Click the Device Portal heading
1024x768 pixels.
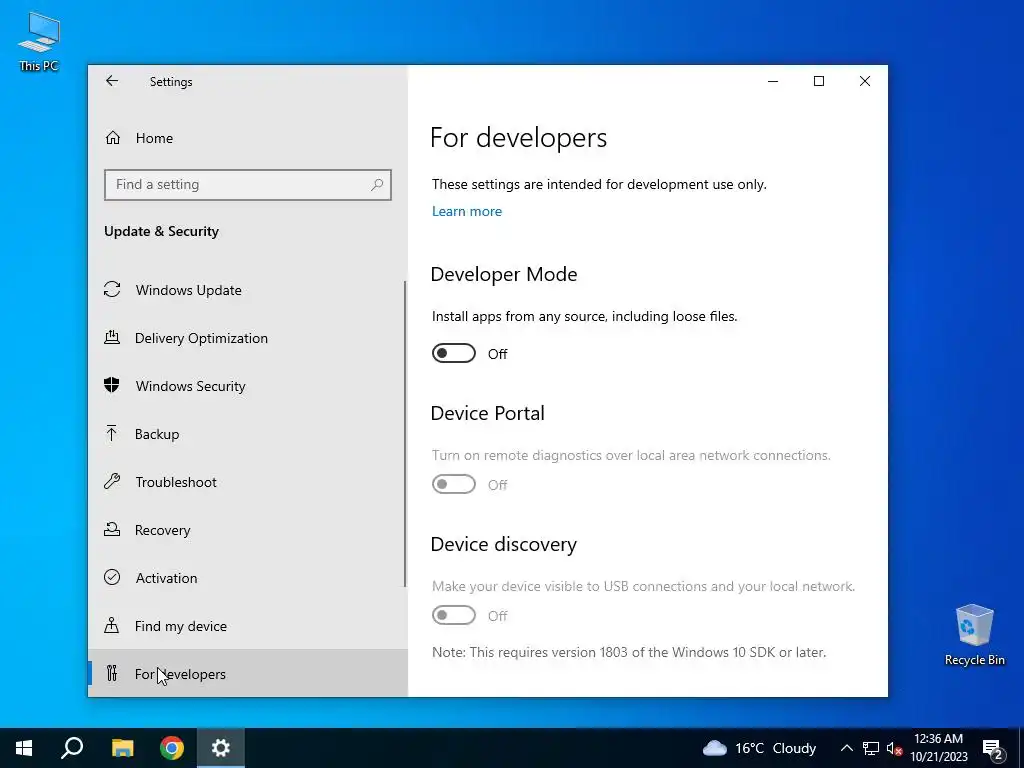pos(487,413)
